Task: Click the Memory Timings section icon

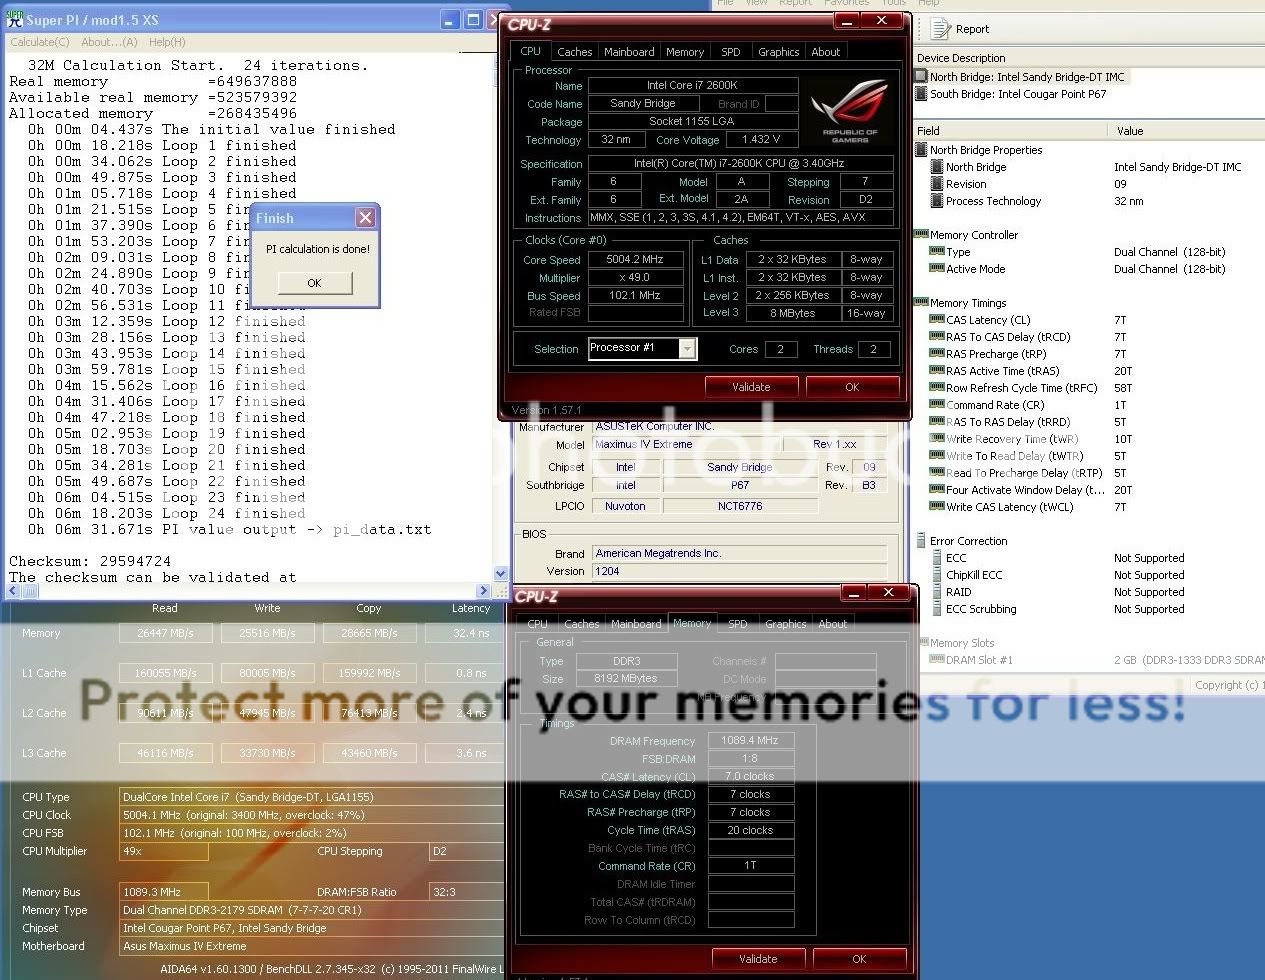Action: (x=921, y=303)
